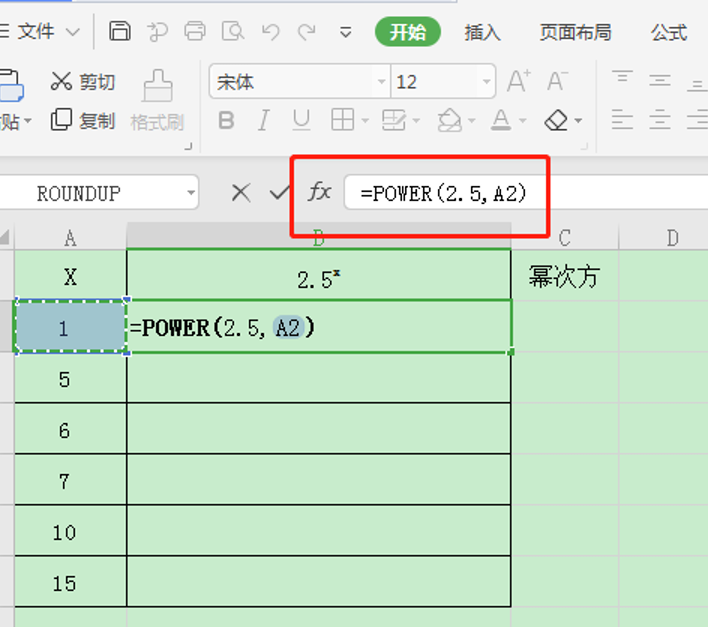The height and width of the screenshot is (627, 708).
Task: Switch to the 开始 tab
Action: (408, 32)
